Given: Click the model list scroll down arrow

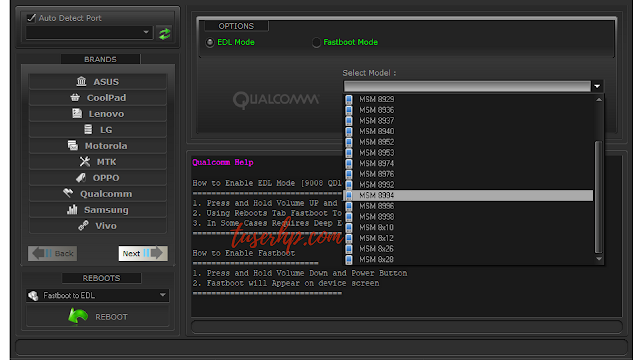Looking at the screenshot, I should click(599, 259).
